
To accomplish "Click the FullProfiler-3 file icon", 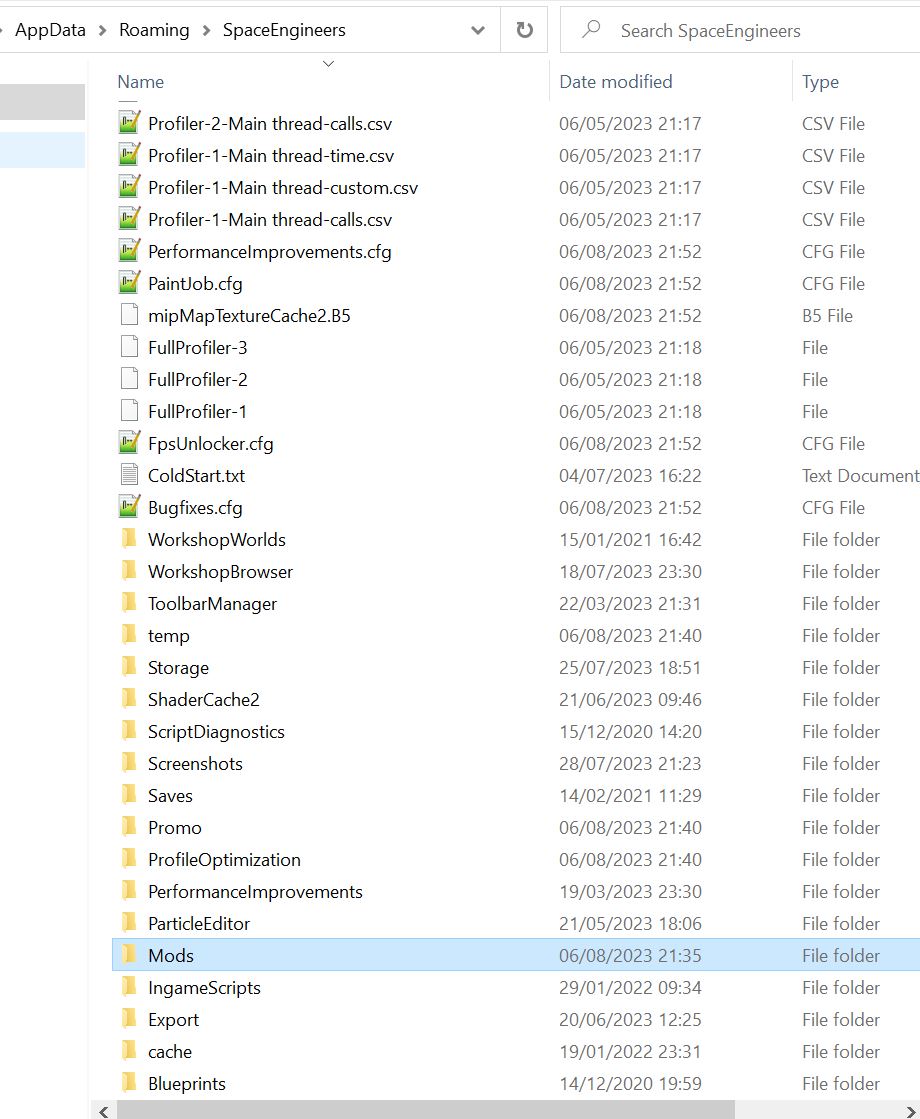I will coord(129,347).
